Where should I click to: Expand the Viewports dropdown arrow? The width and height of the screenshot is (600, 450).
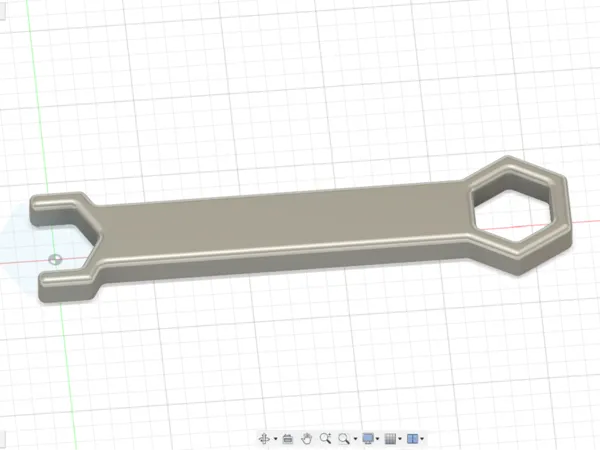coord(422,439)
